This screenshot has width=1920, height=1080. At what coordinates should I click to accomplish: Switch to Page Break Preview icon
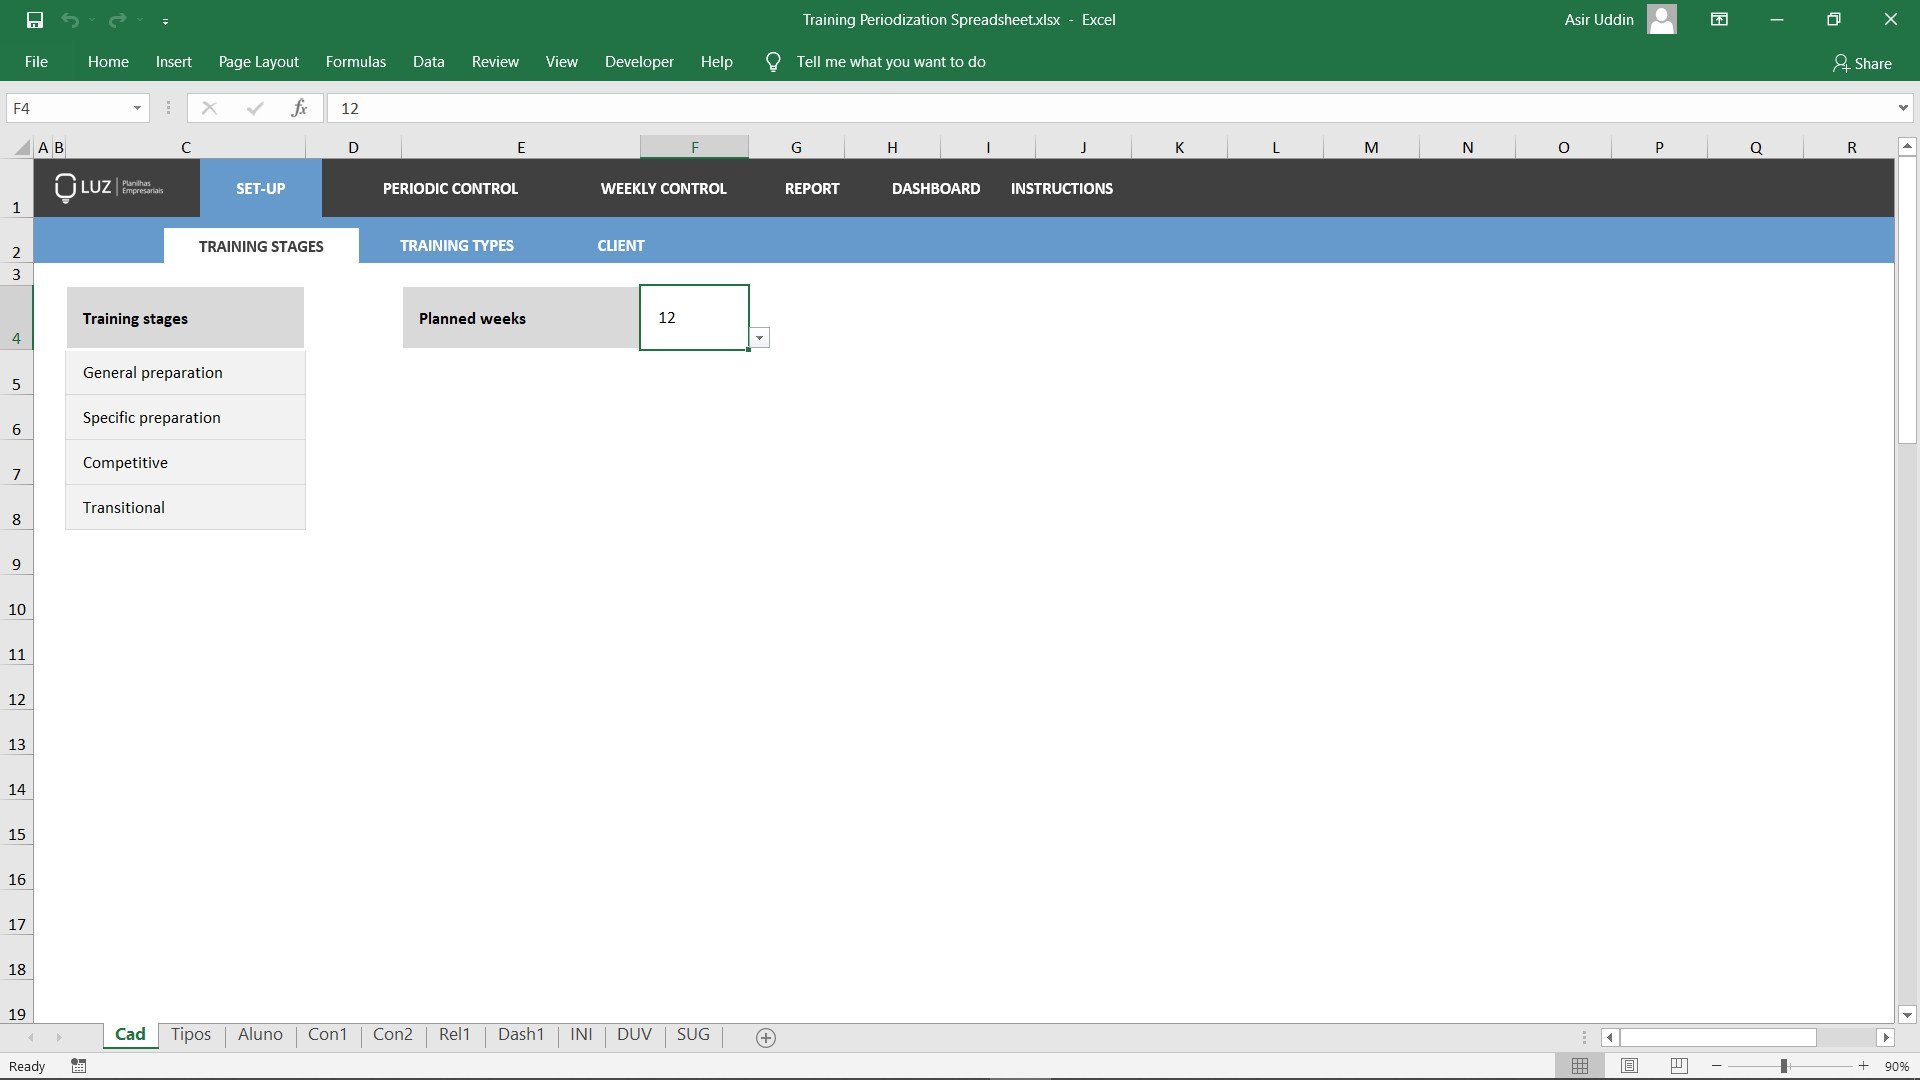(x=1679, y=1066)
